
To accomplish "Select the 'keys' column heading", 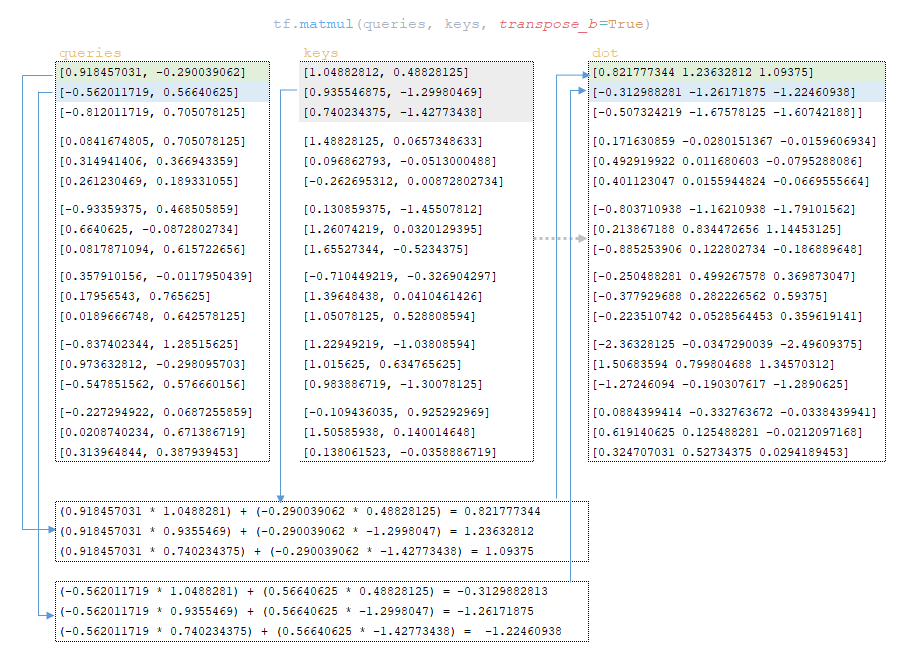I will point(321,53).
